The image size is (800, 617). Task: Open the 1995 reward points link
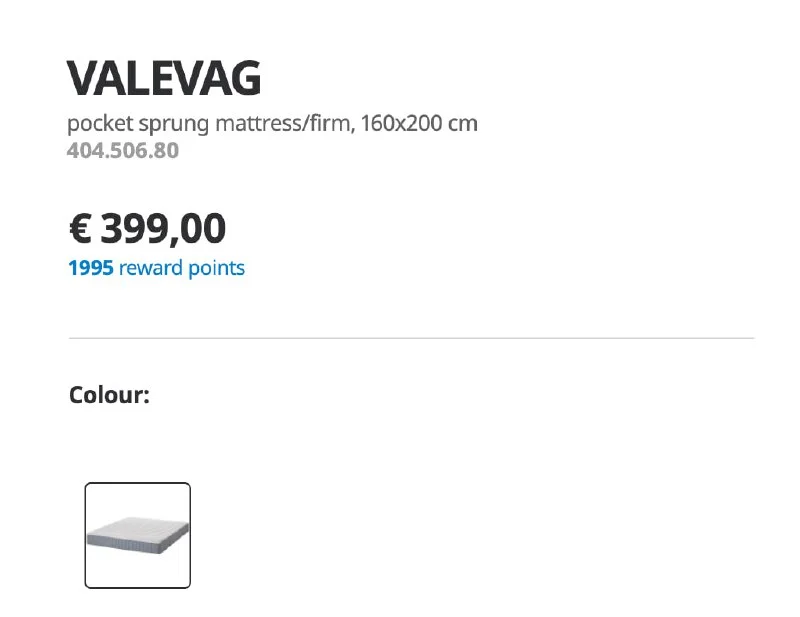point(156,268)
